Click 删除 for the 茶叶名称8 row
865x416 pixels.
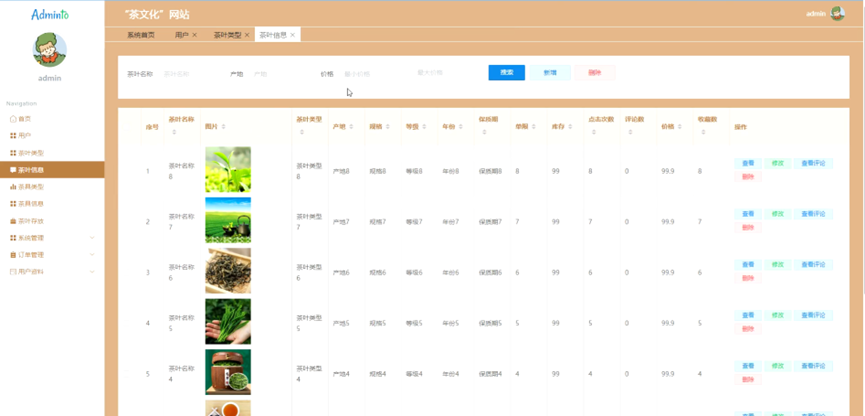point(748,177)
